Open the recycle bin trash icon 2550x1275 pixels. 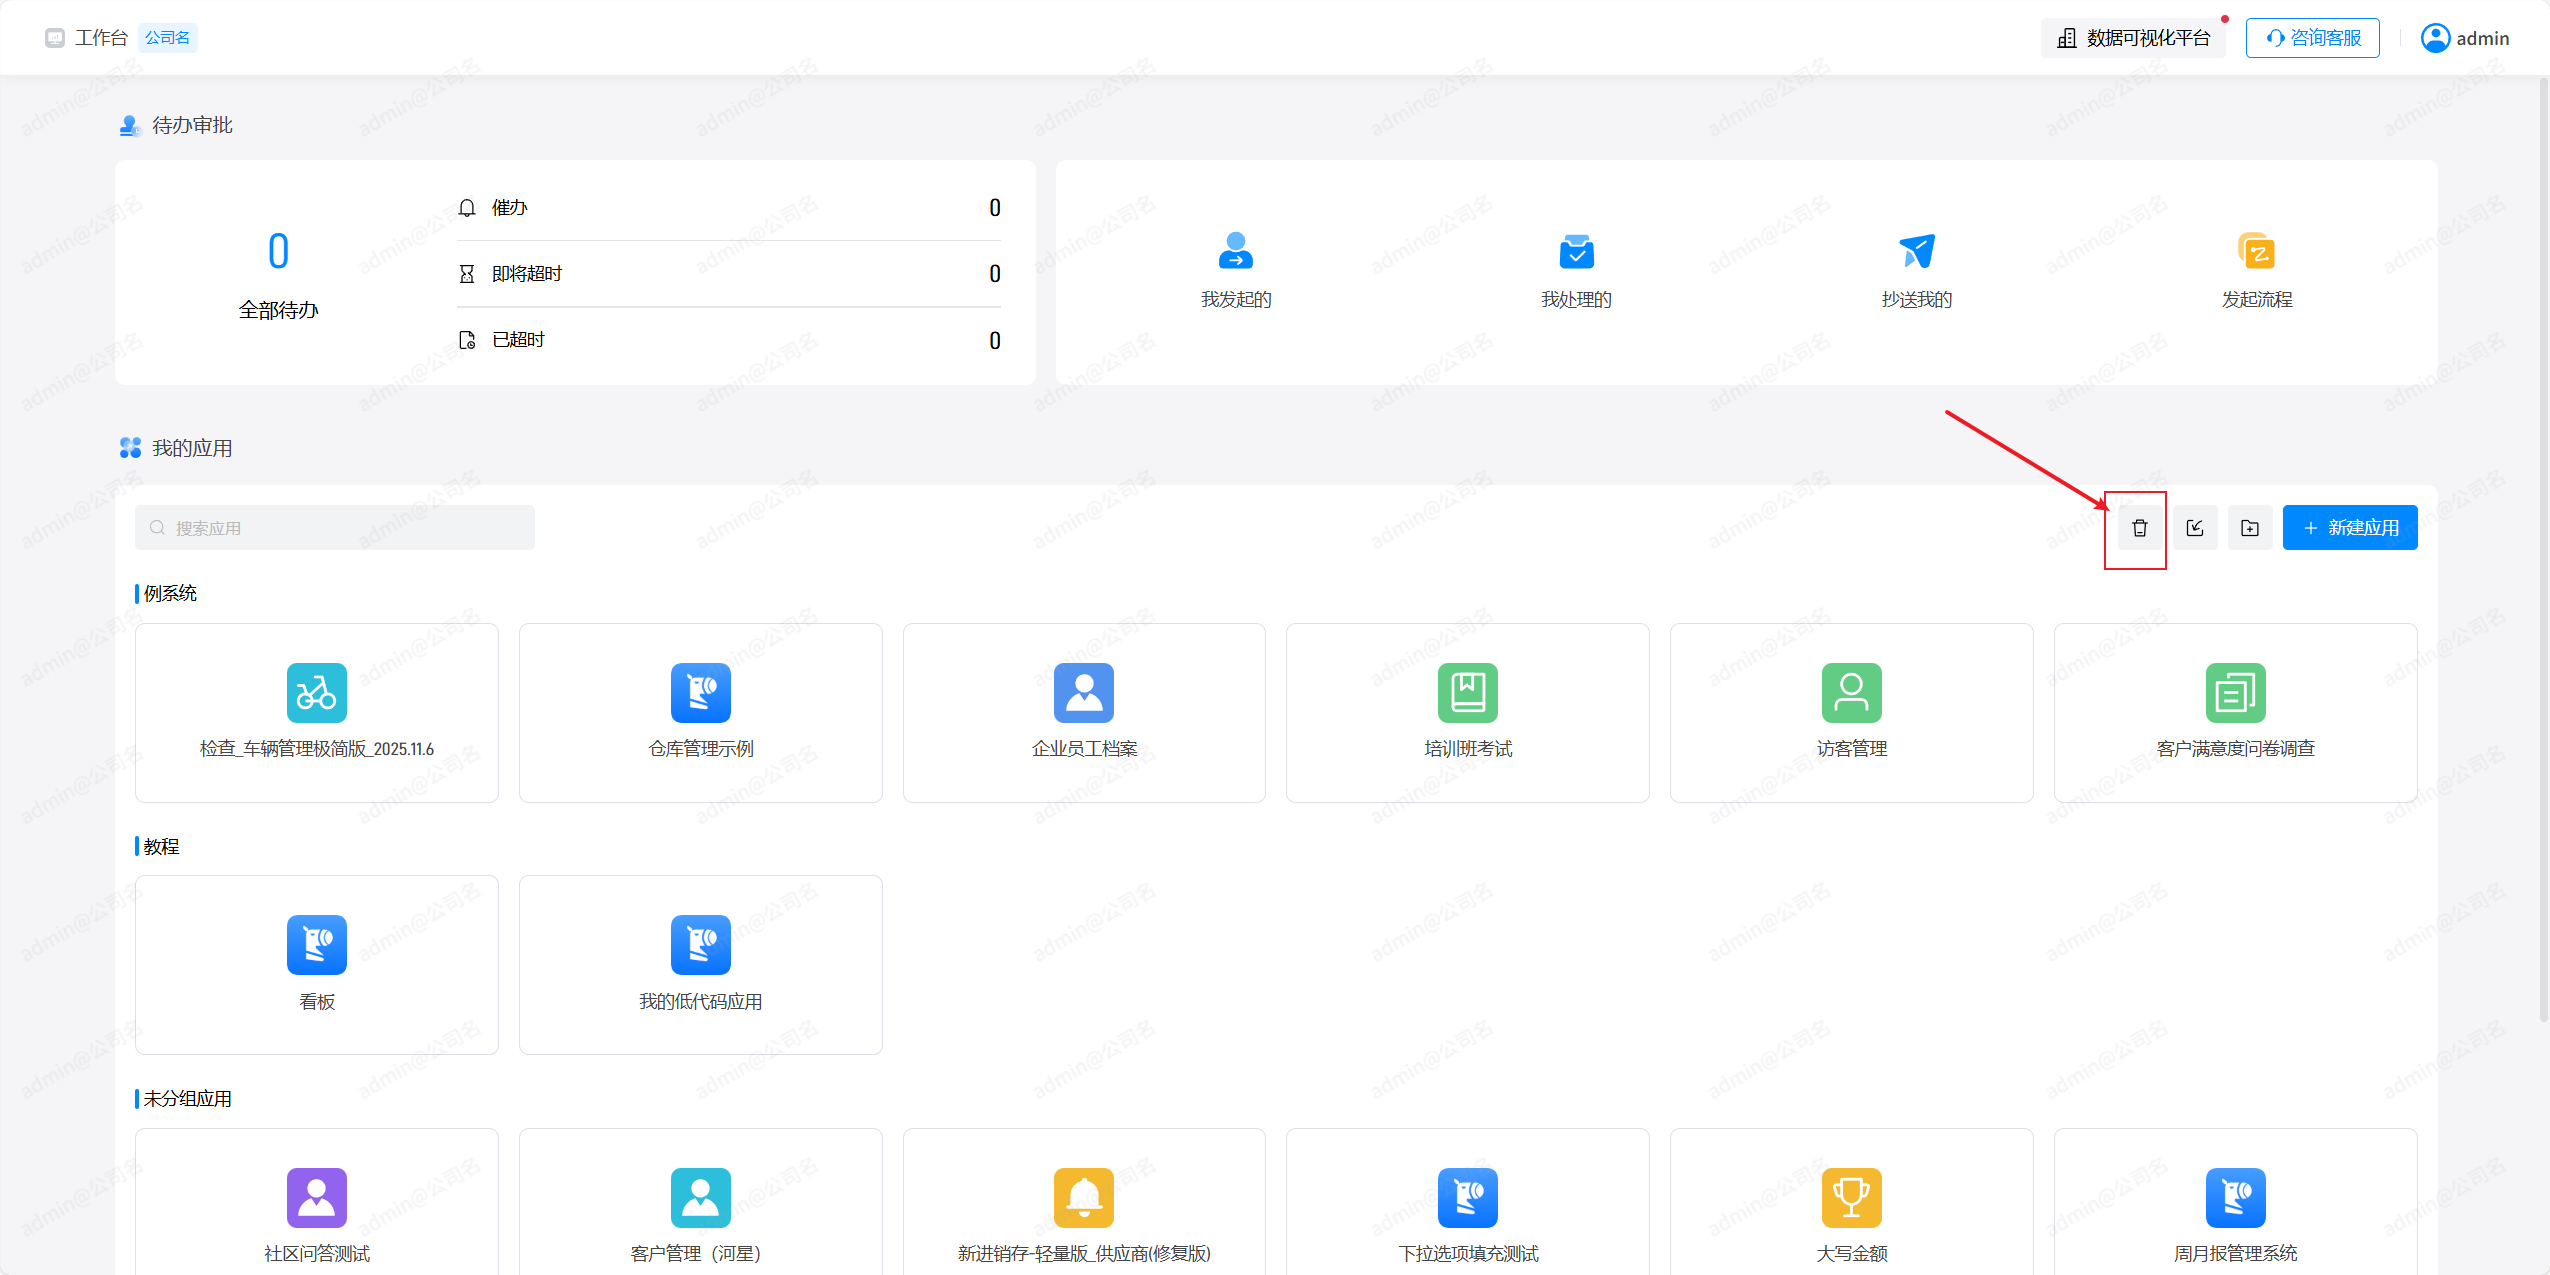[x=2139, y=528]
